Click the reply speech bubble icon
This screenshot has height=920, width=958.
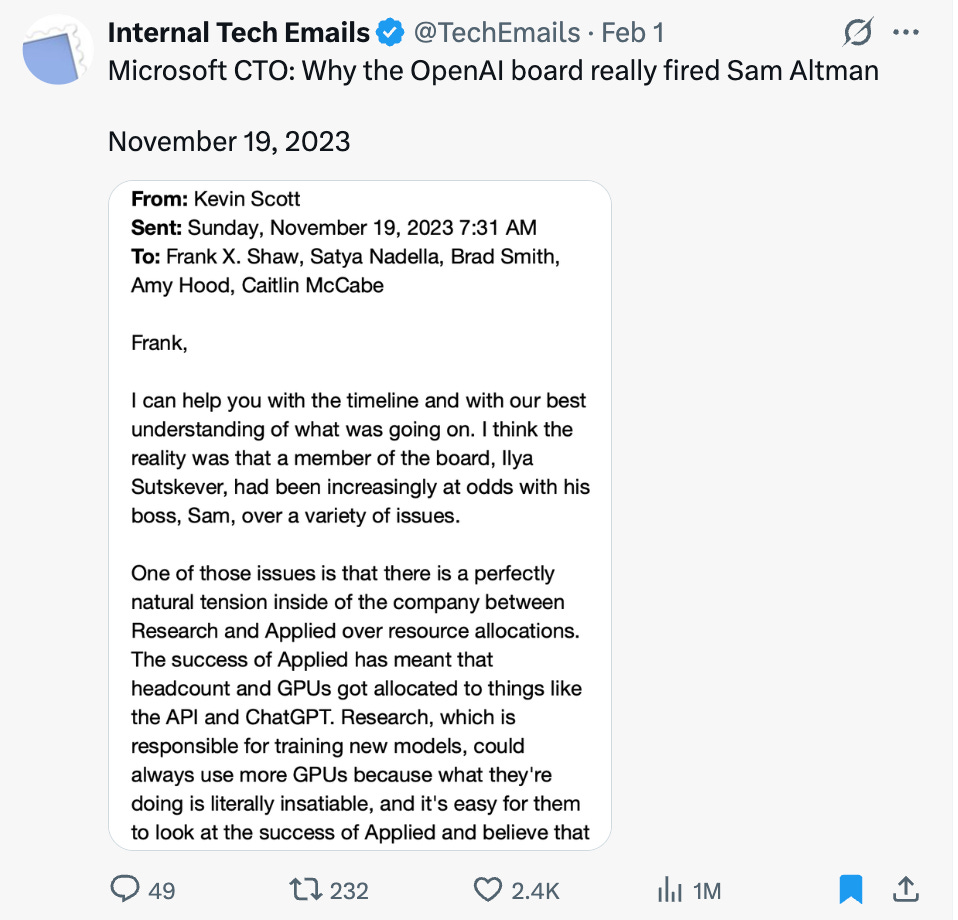click(x=126, y=889)
